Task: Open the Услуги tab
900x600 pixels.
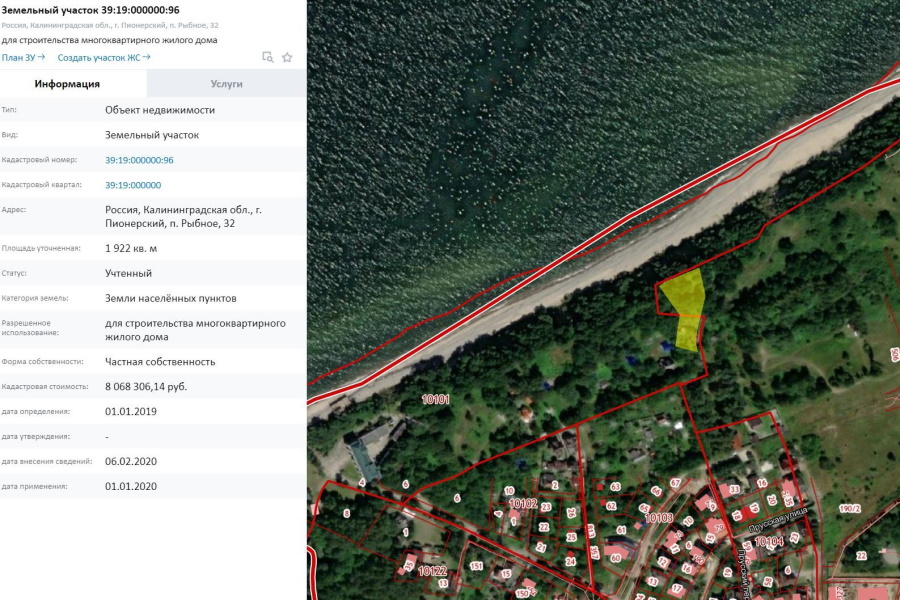Action: 226,84
